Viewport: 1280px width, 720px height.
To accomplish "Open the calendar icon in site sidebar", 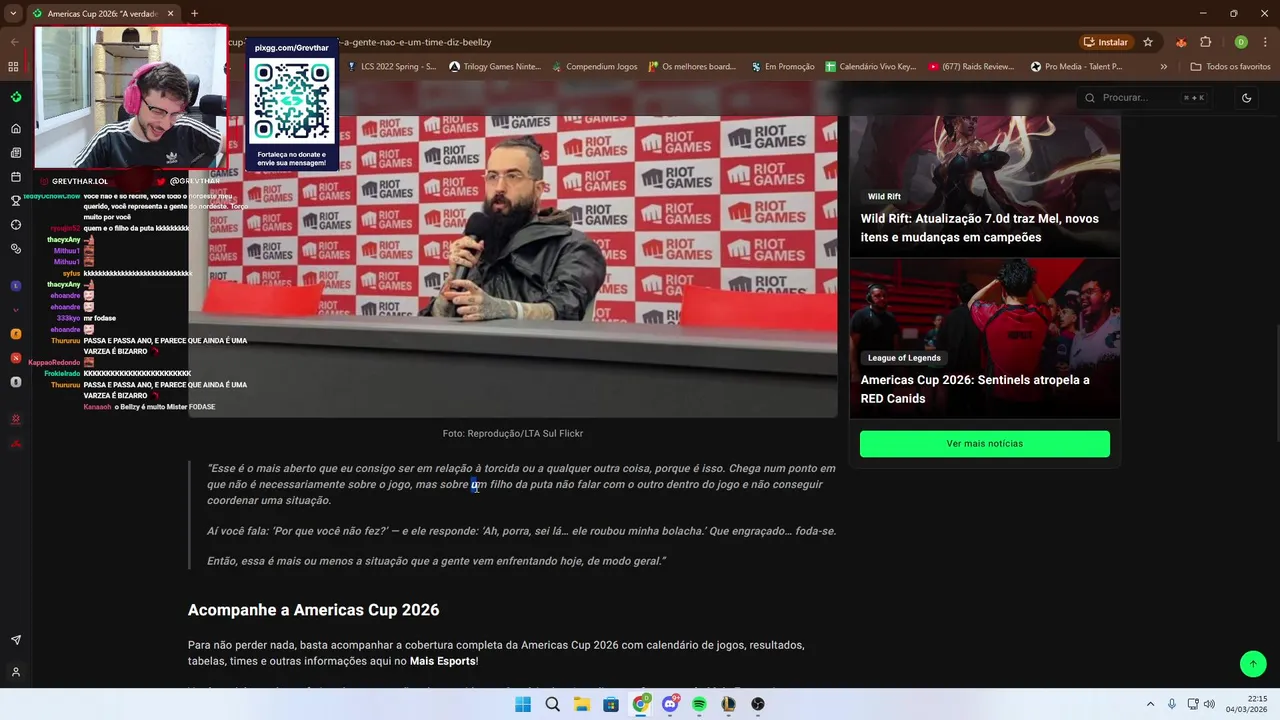I will (x=16, y=177).
